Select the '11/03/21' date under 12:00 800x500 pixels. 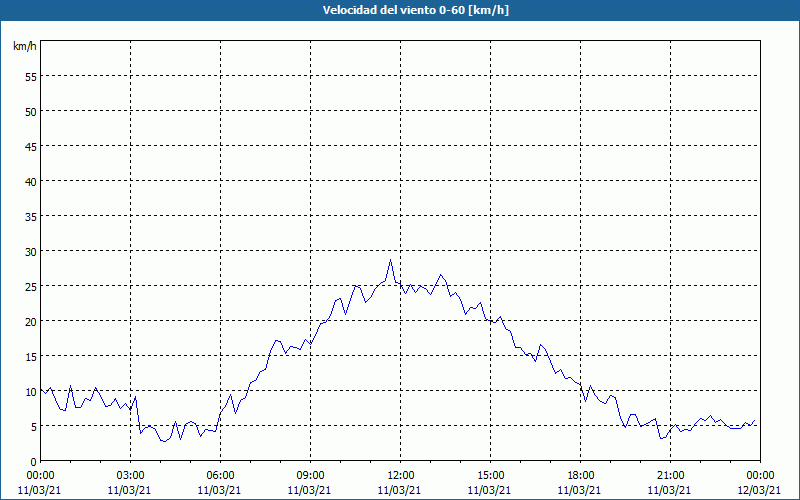tap(399, 490)
